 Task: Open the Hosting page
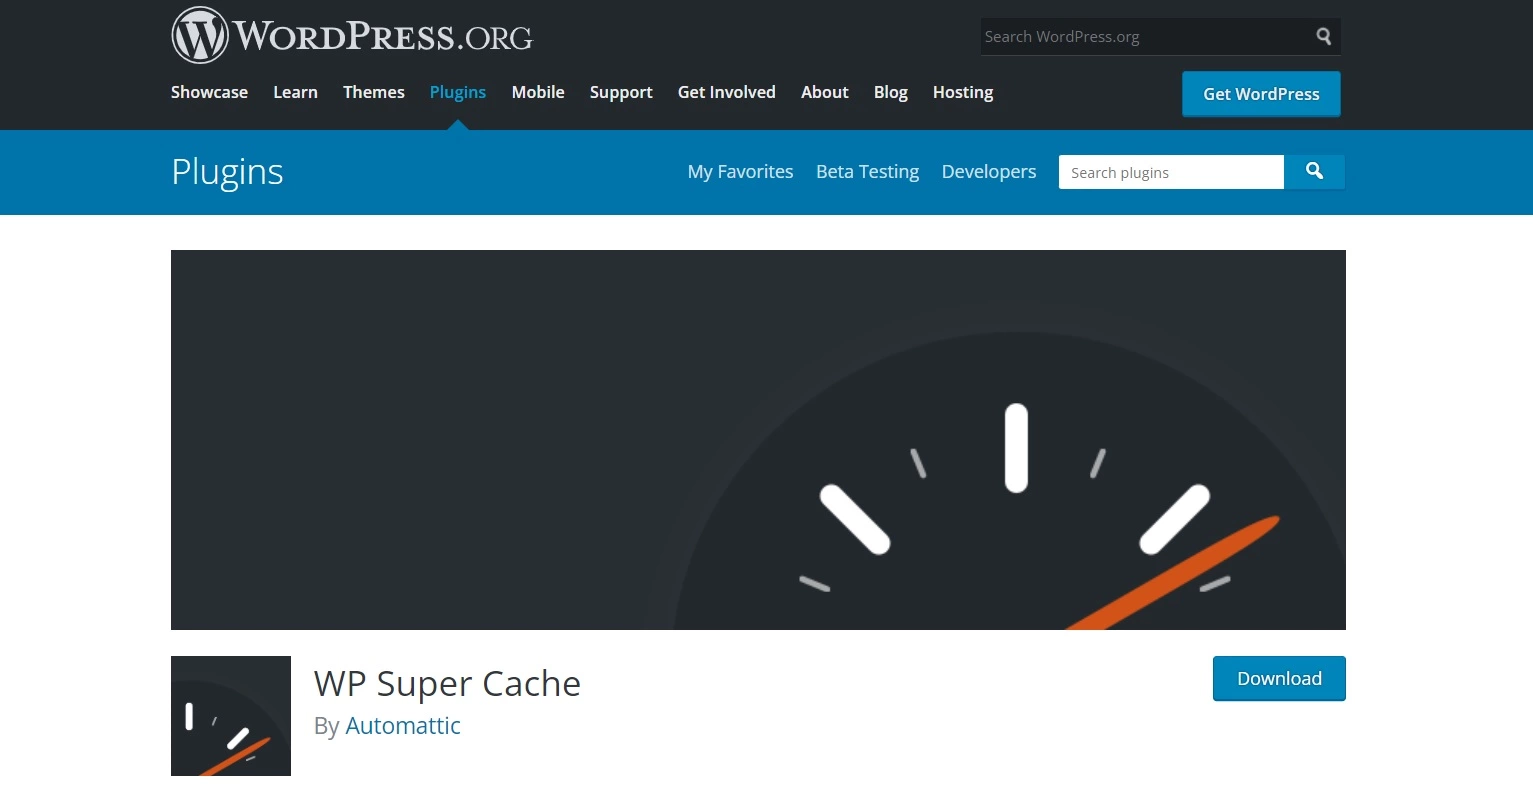(962, 92)
